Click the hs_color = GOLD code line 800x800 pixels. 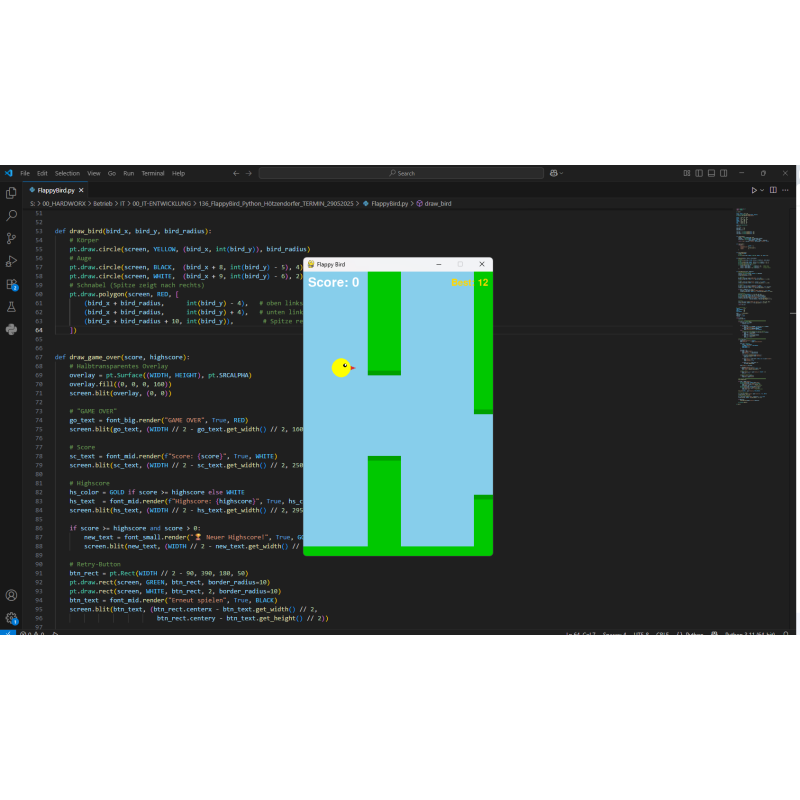point(157,492)
